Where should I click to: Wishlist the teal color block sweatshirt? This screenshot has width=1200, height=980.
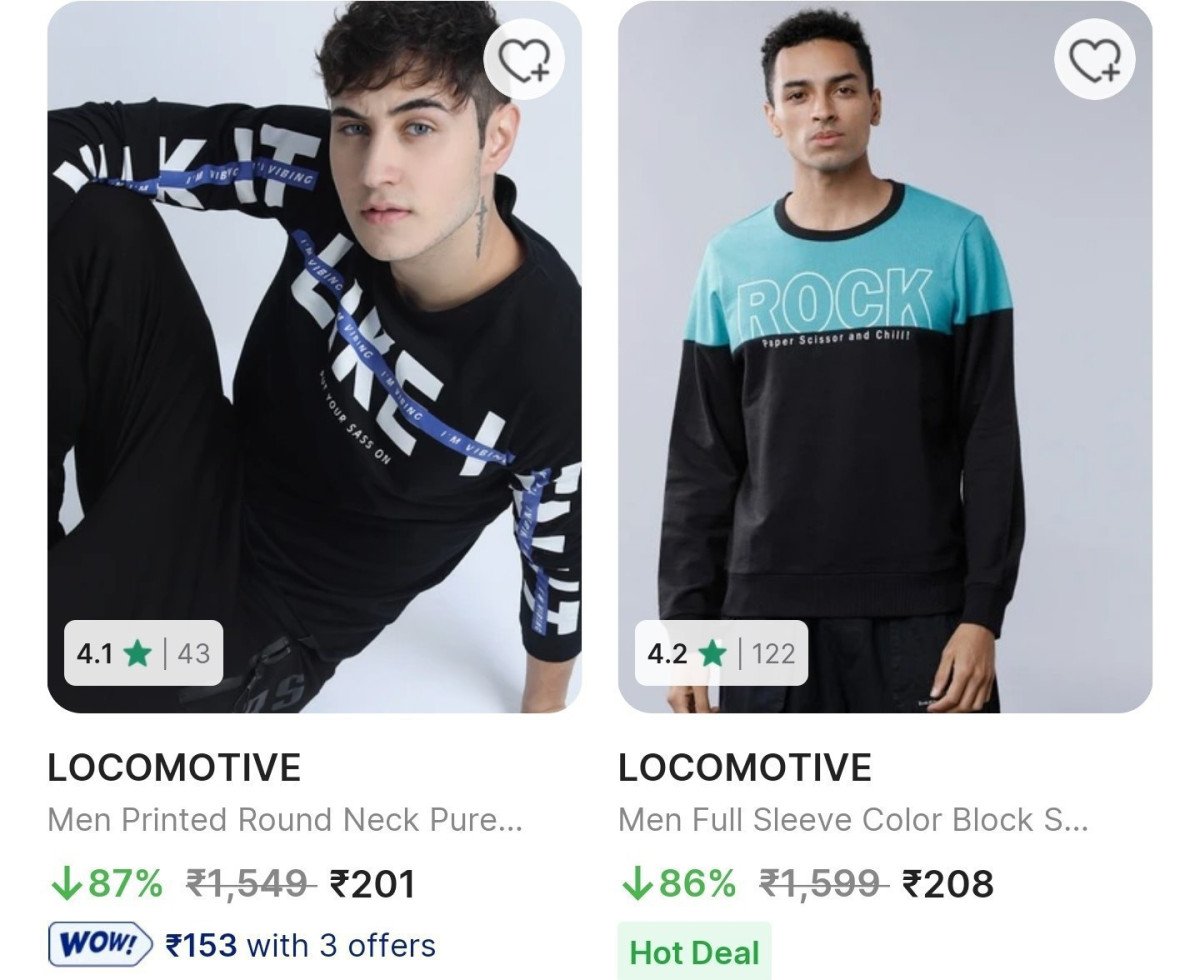click(x=1095, y=60)
